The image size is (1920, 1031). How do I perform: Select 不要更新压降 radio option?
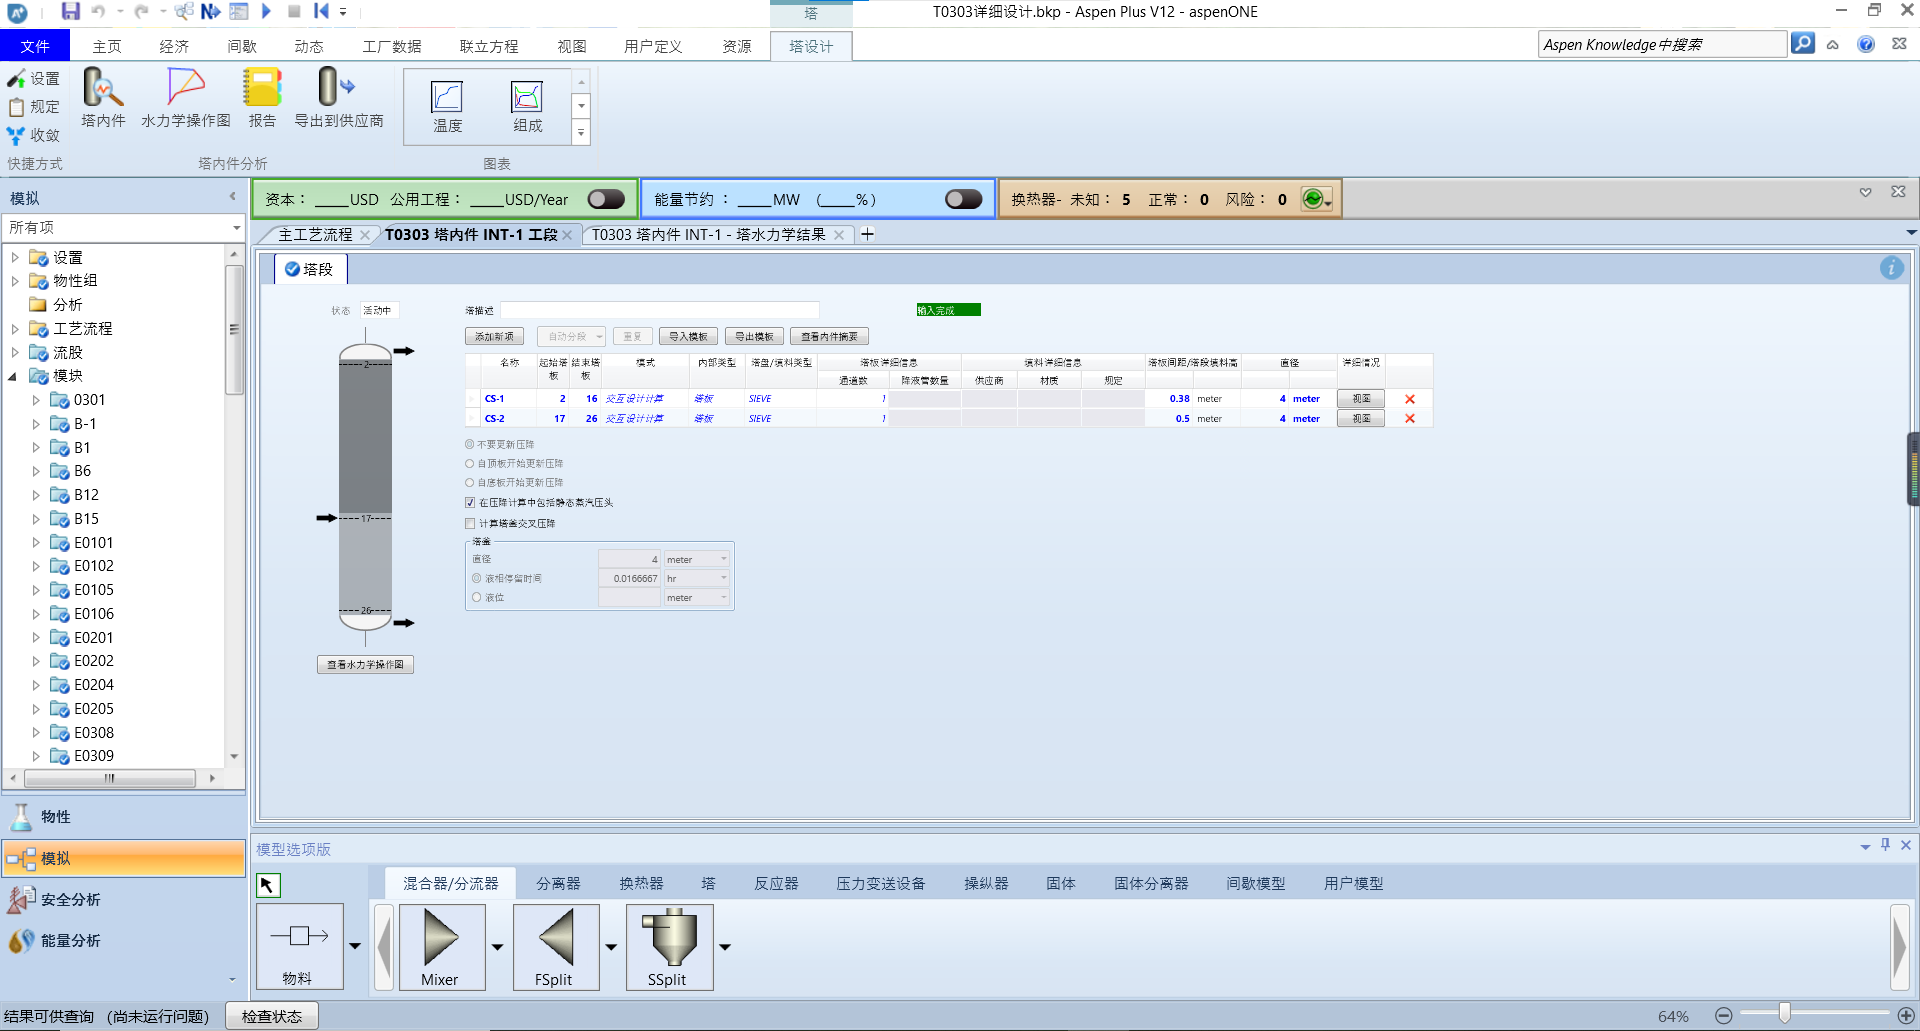pos(470,444)
